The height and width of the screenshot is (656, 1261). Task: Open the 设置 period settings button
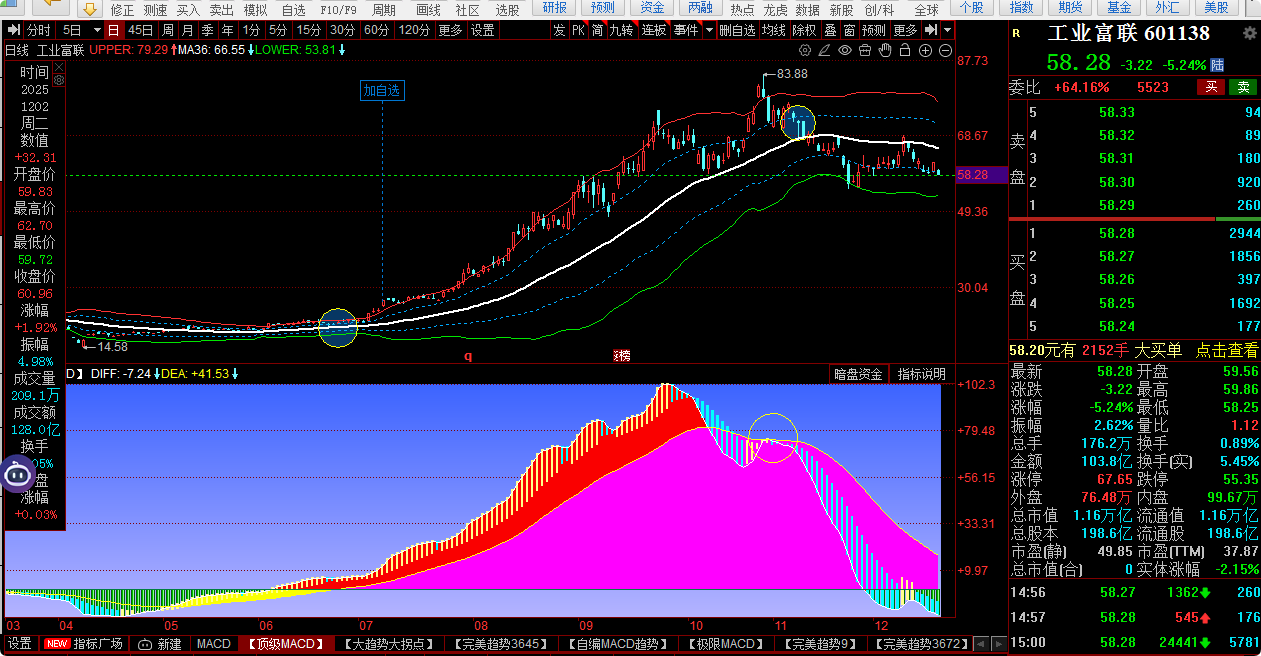(482, 30)
